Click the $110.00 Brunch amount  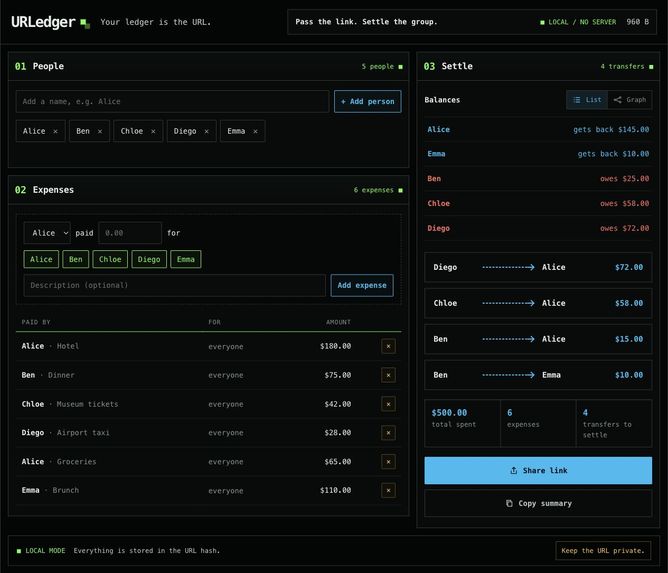tap(335, 490)
